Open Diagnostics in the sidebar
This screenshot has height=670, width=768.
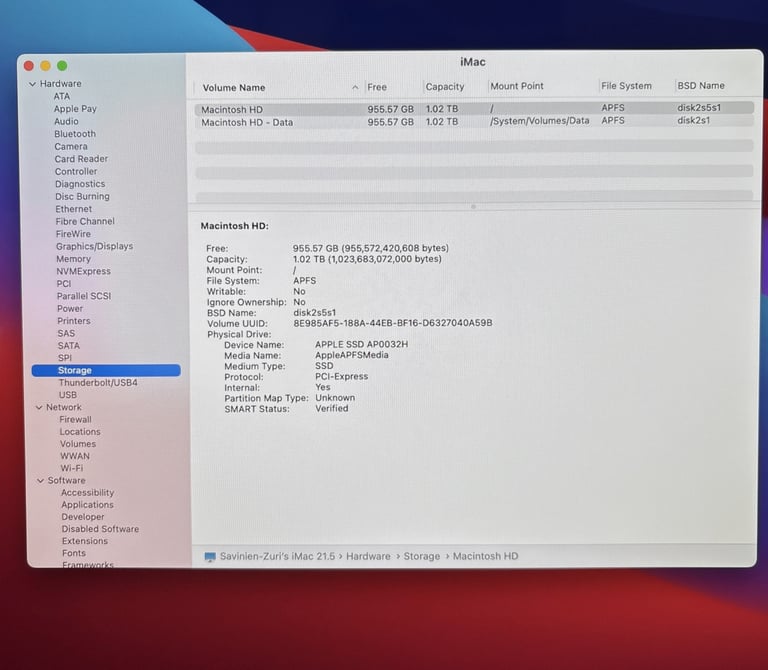click(80, 184)
